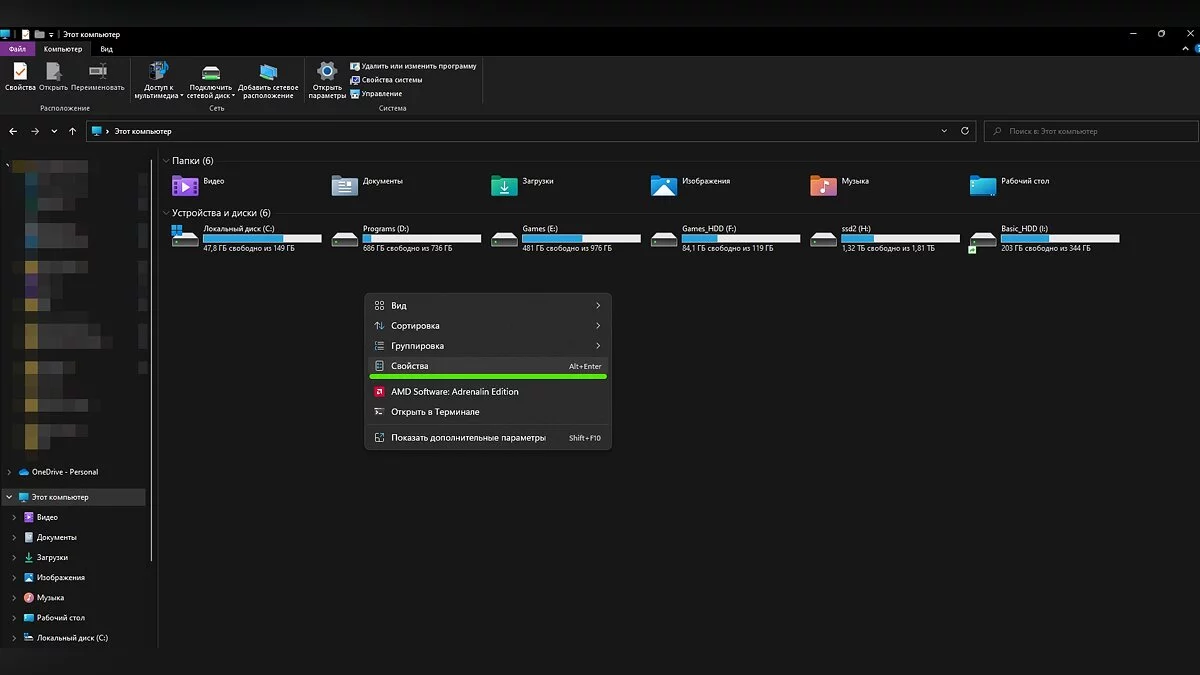The width and height of the screenshot is (1200, 675).
Task: Select Локальный диск (C:) drive
Action: (186, 239)
